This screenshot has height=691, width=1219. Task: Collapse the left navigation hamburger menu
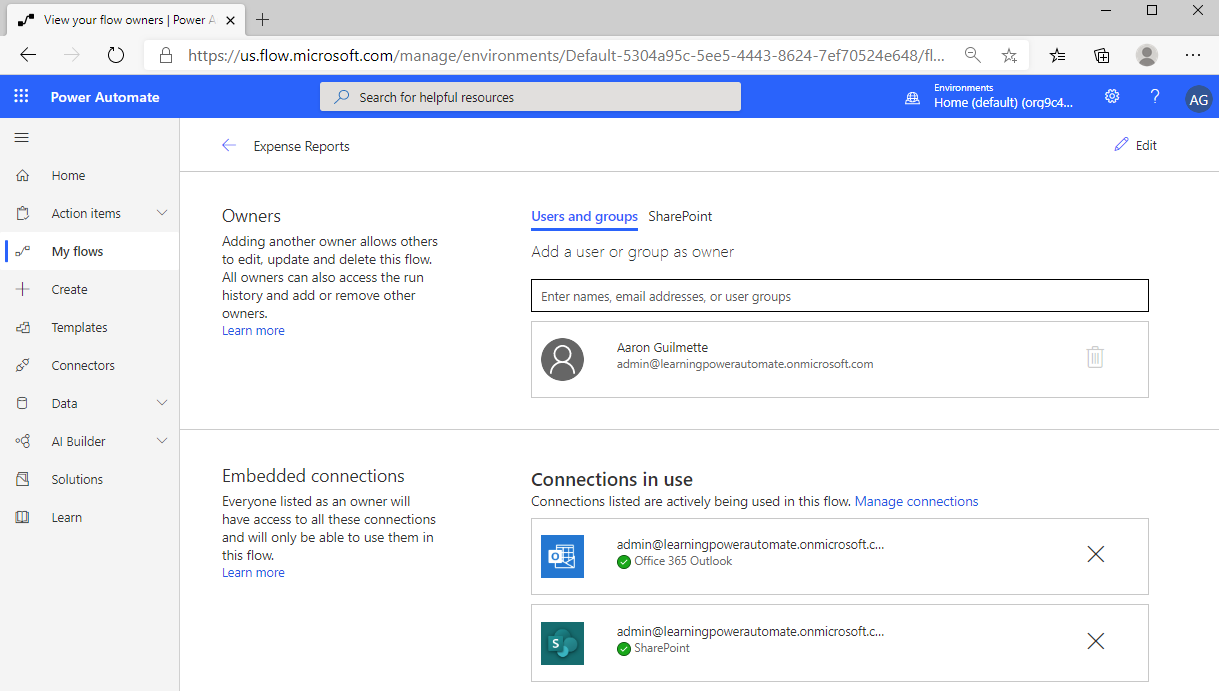coord(21,137)
